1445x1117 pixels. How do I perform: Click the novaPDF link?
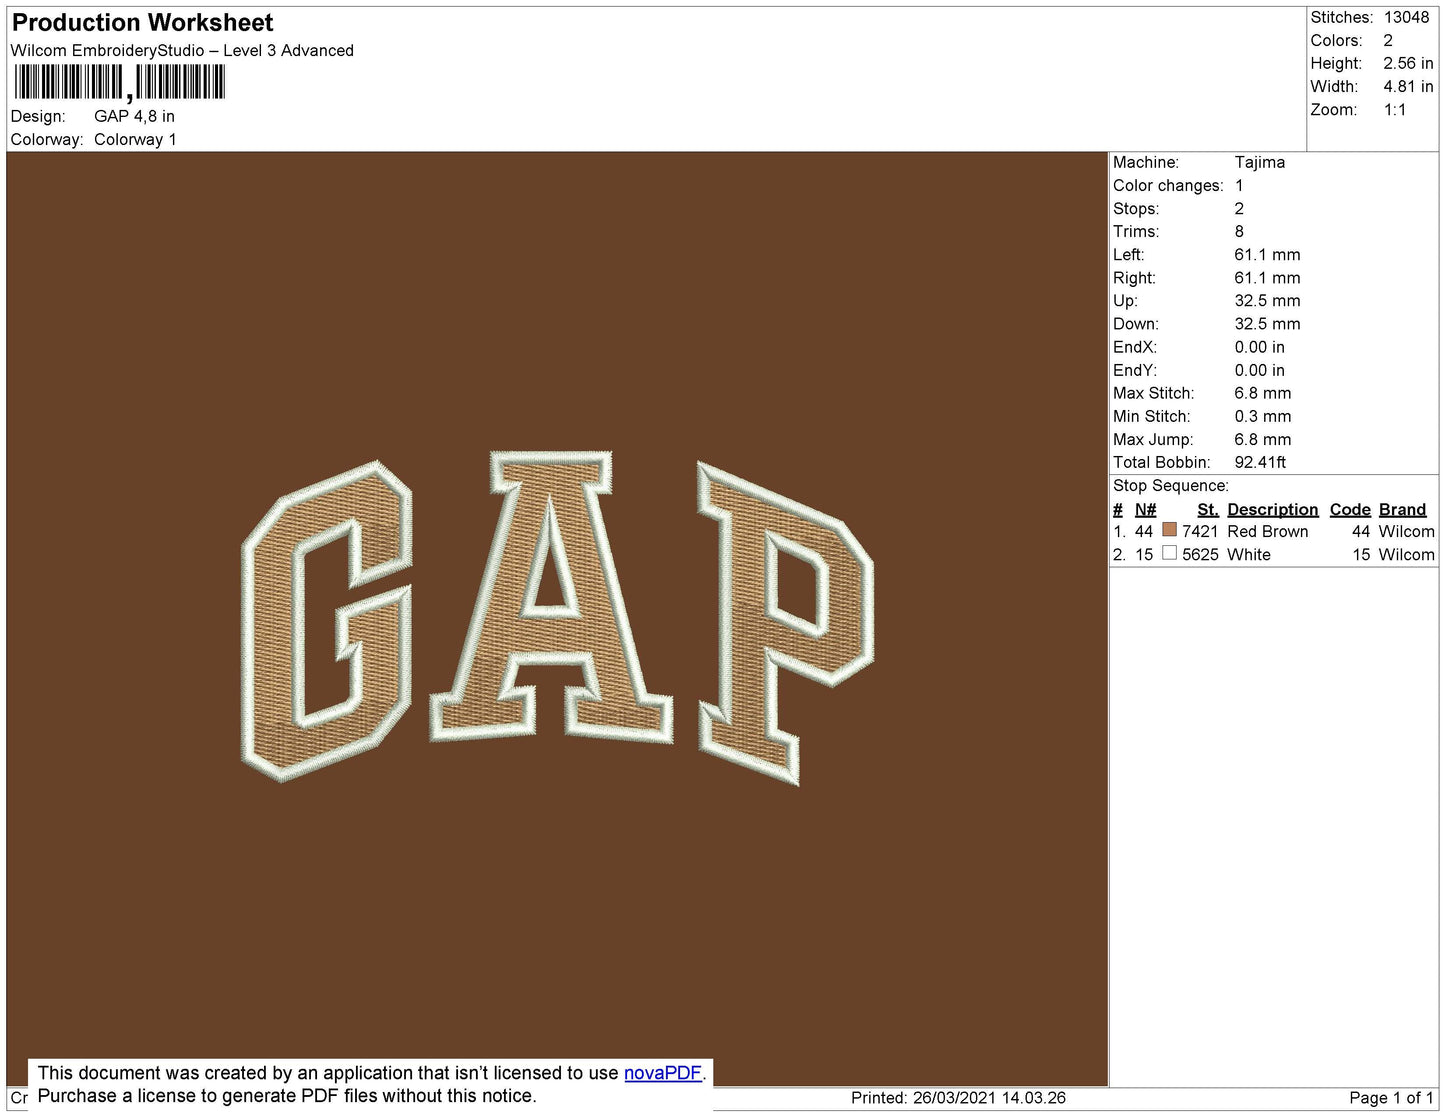pos(663,1073)
